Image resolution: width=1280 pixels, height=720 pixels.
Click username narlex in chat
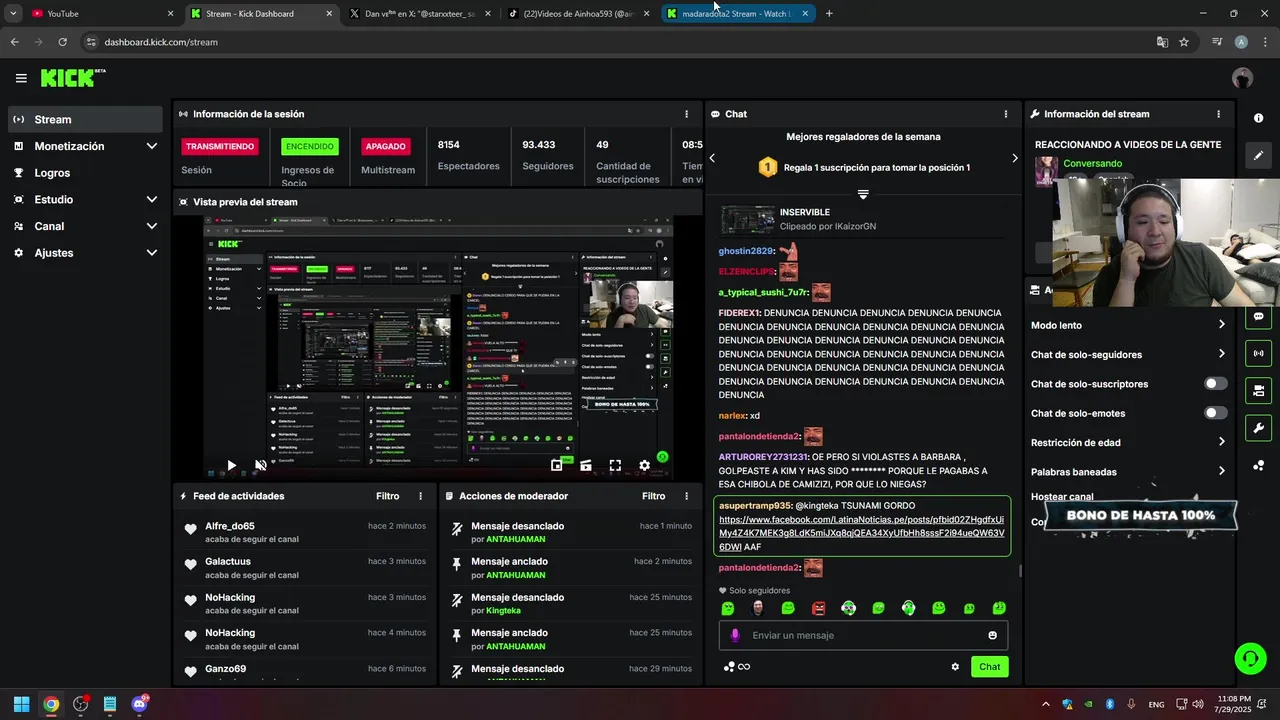click(x=732, y=415)
